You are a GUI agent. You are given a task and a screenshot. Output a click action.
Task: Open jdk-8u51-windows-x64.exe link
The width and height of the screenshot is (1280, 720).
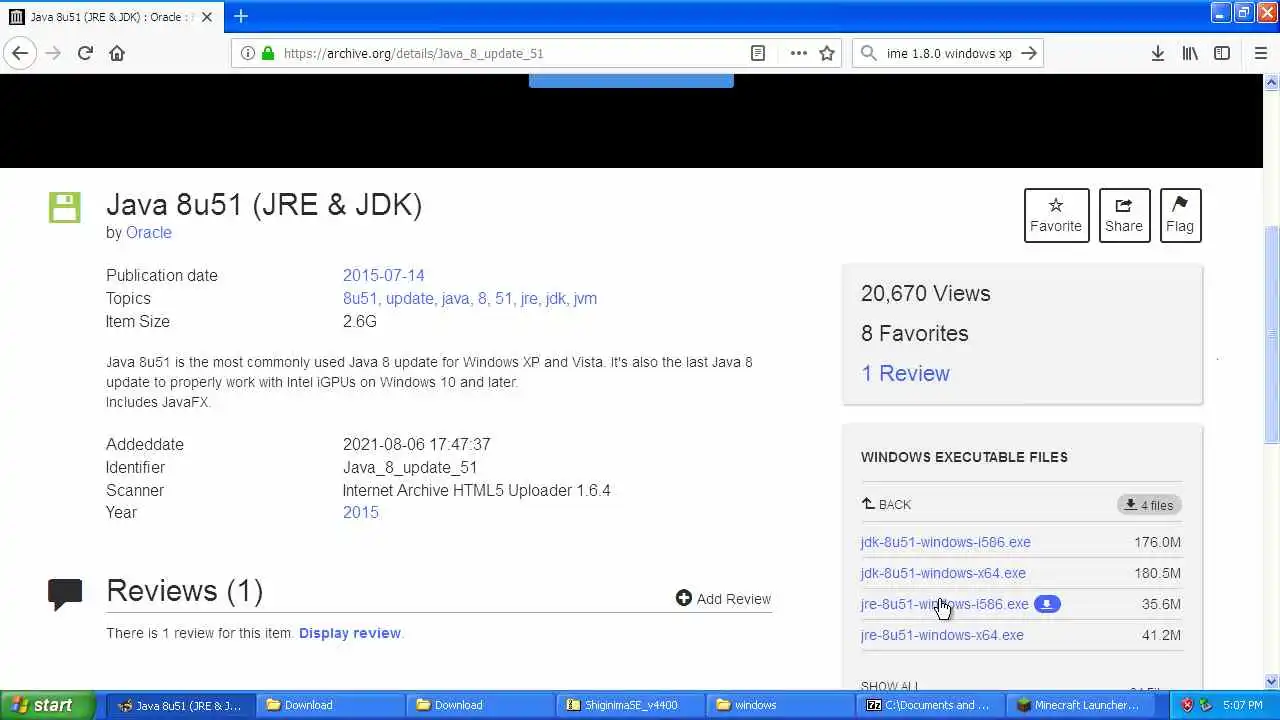[x=943, y=573]
